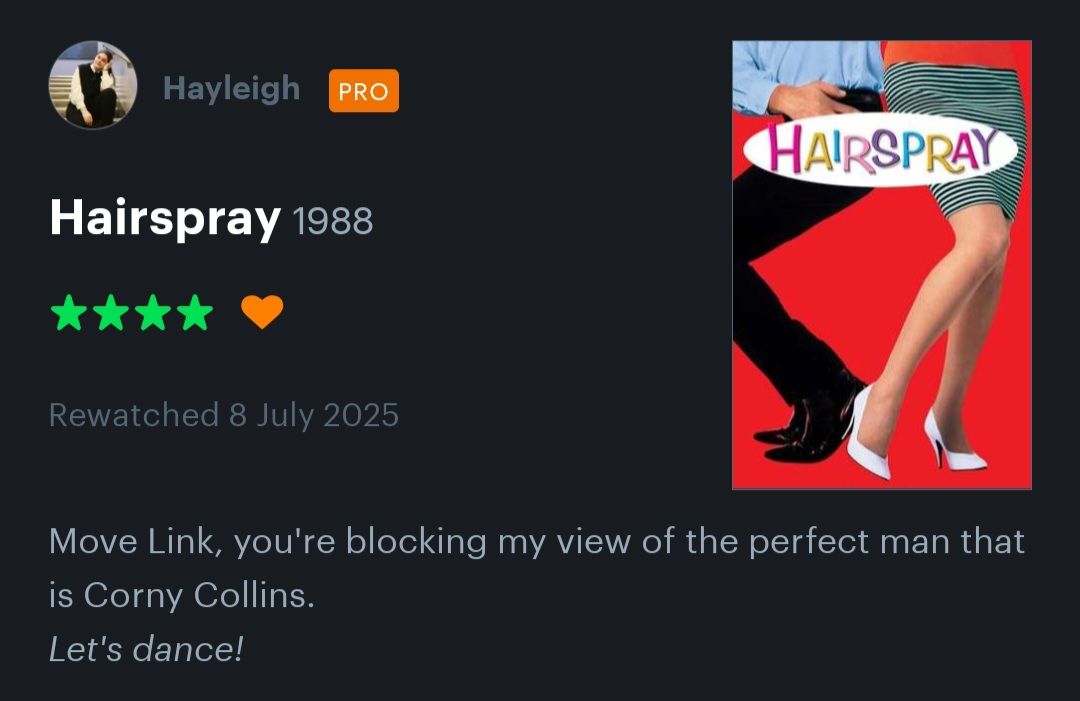1080x701 pixels.
Task: Click the Hairspray logo oval on poster
Action: [881, 149]
